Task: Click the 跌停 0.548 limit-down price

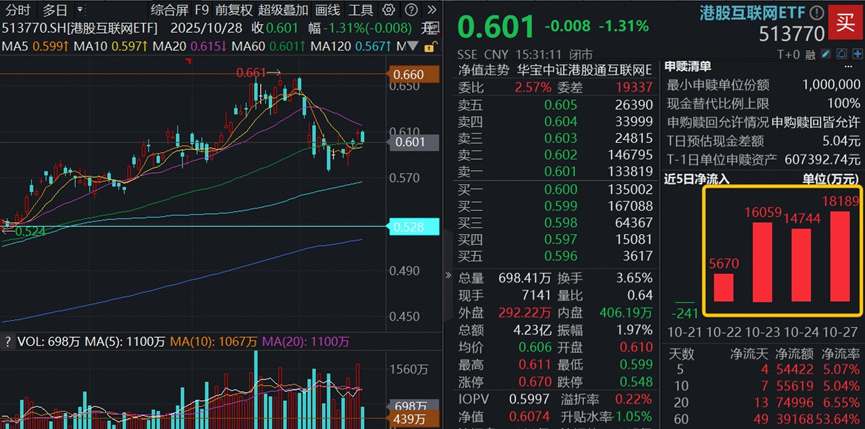Action: (x=636, y=382)
